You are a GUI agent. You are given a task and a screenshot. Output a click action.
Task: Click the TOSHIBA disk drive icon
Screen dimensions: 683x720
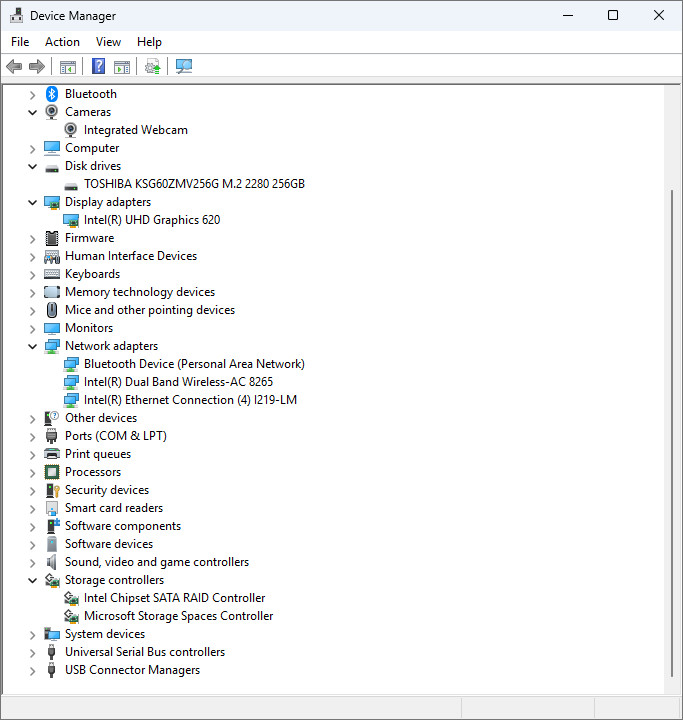click(71, 186)
